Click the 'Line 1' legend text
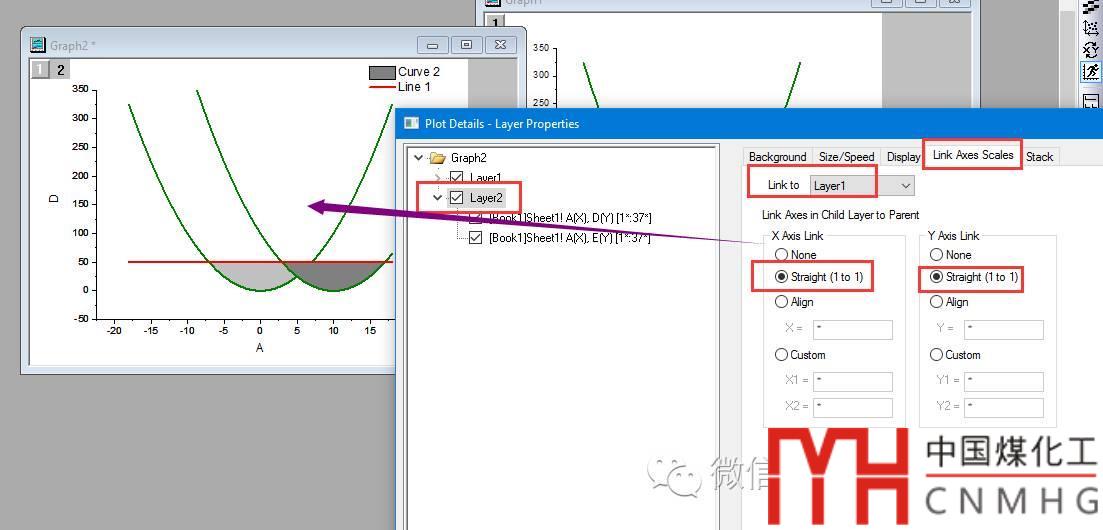This screenshot has width=1103, height=530. (x=414, y=87)
